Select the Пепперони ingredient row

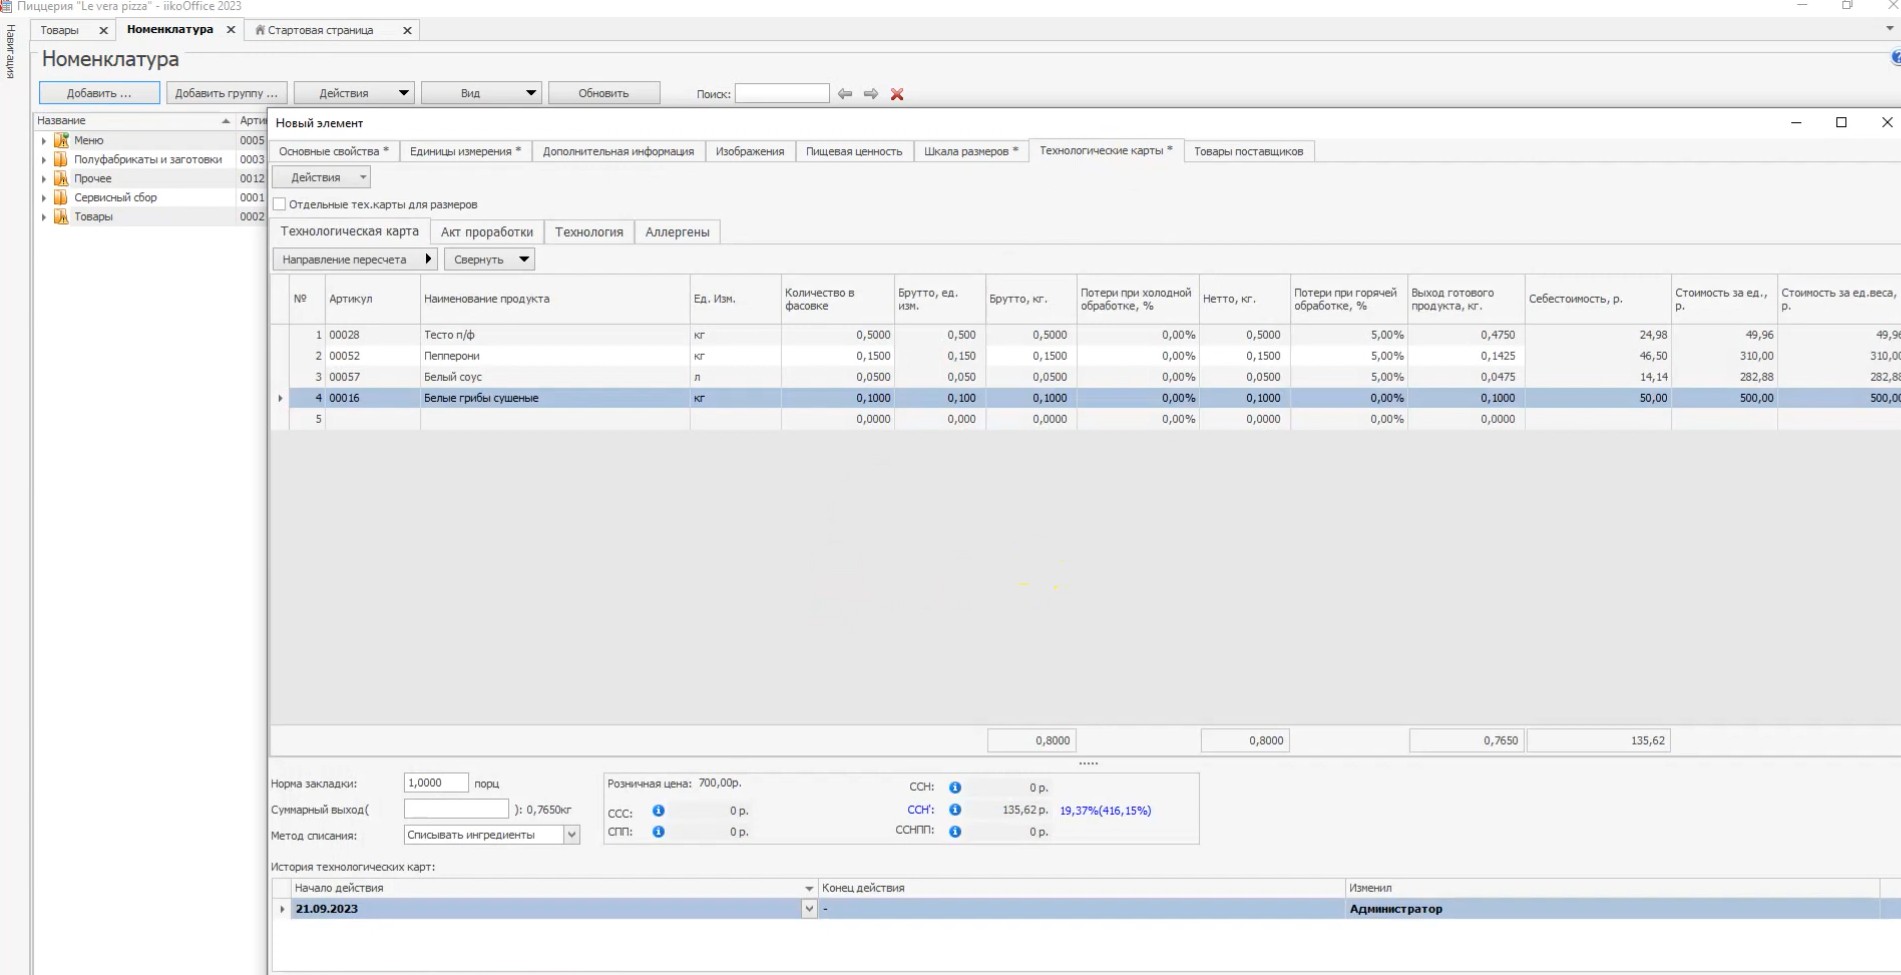(1085, 356)
